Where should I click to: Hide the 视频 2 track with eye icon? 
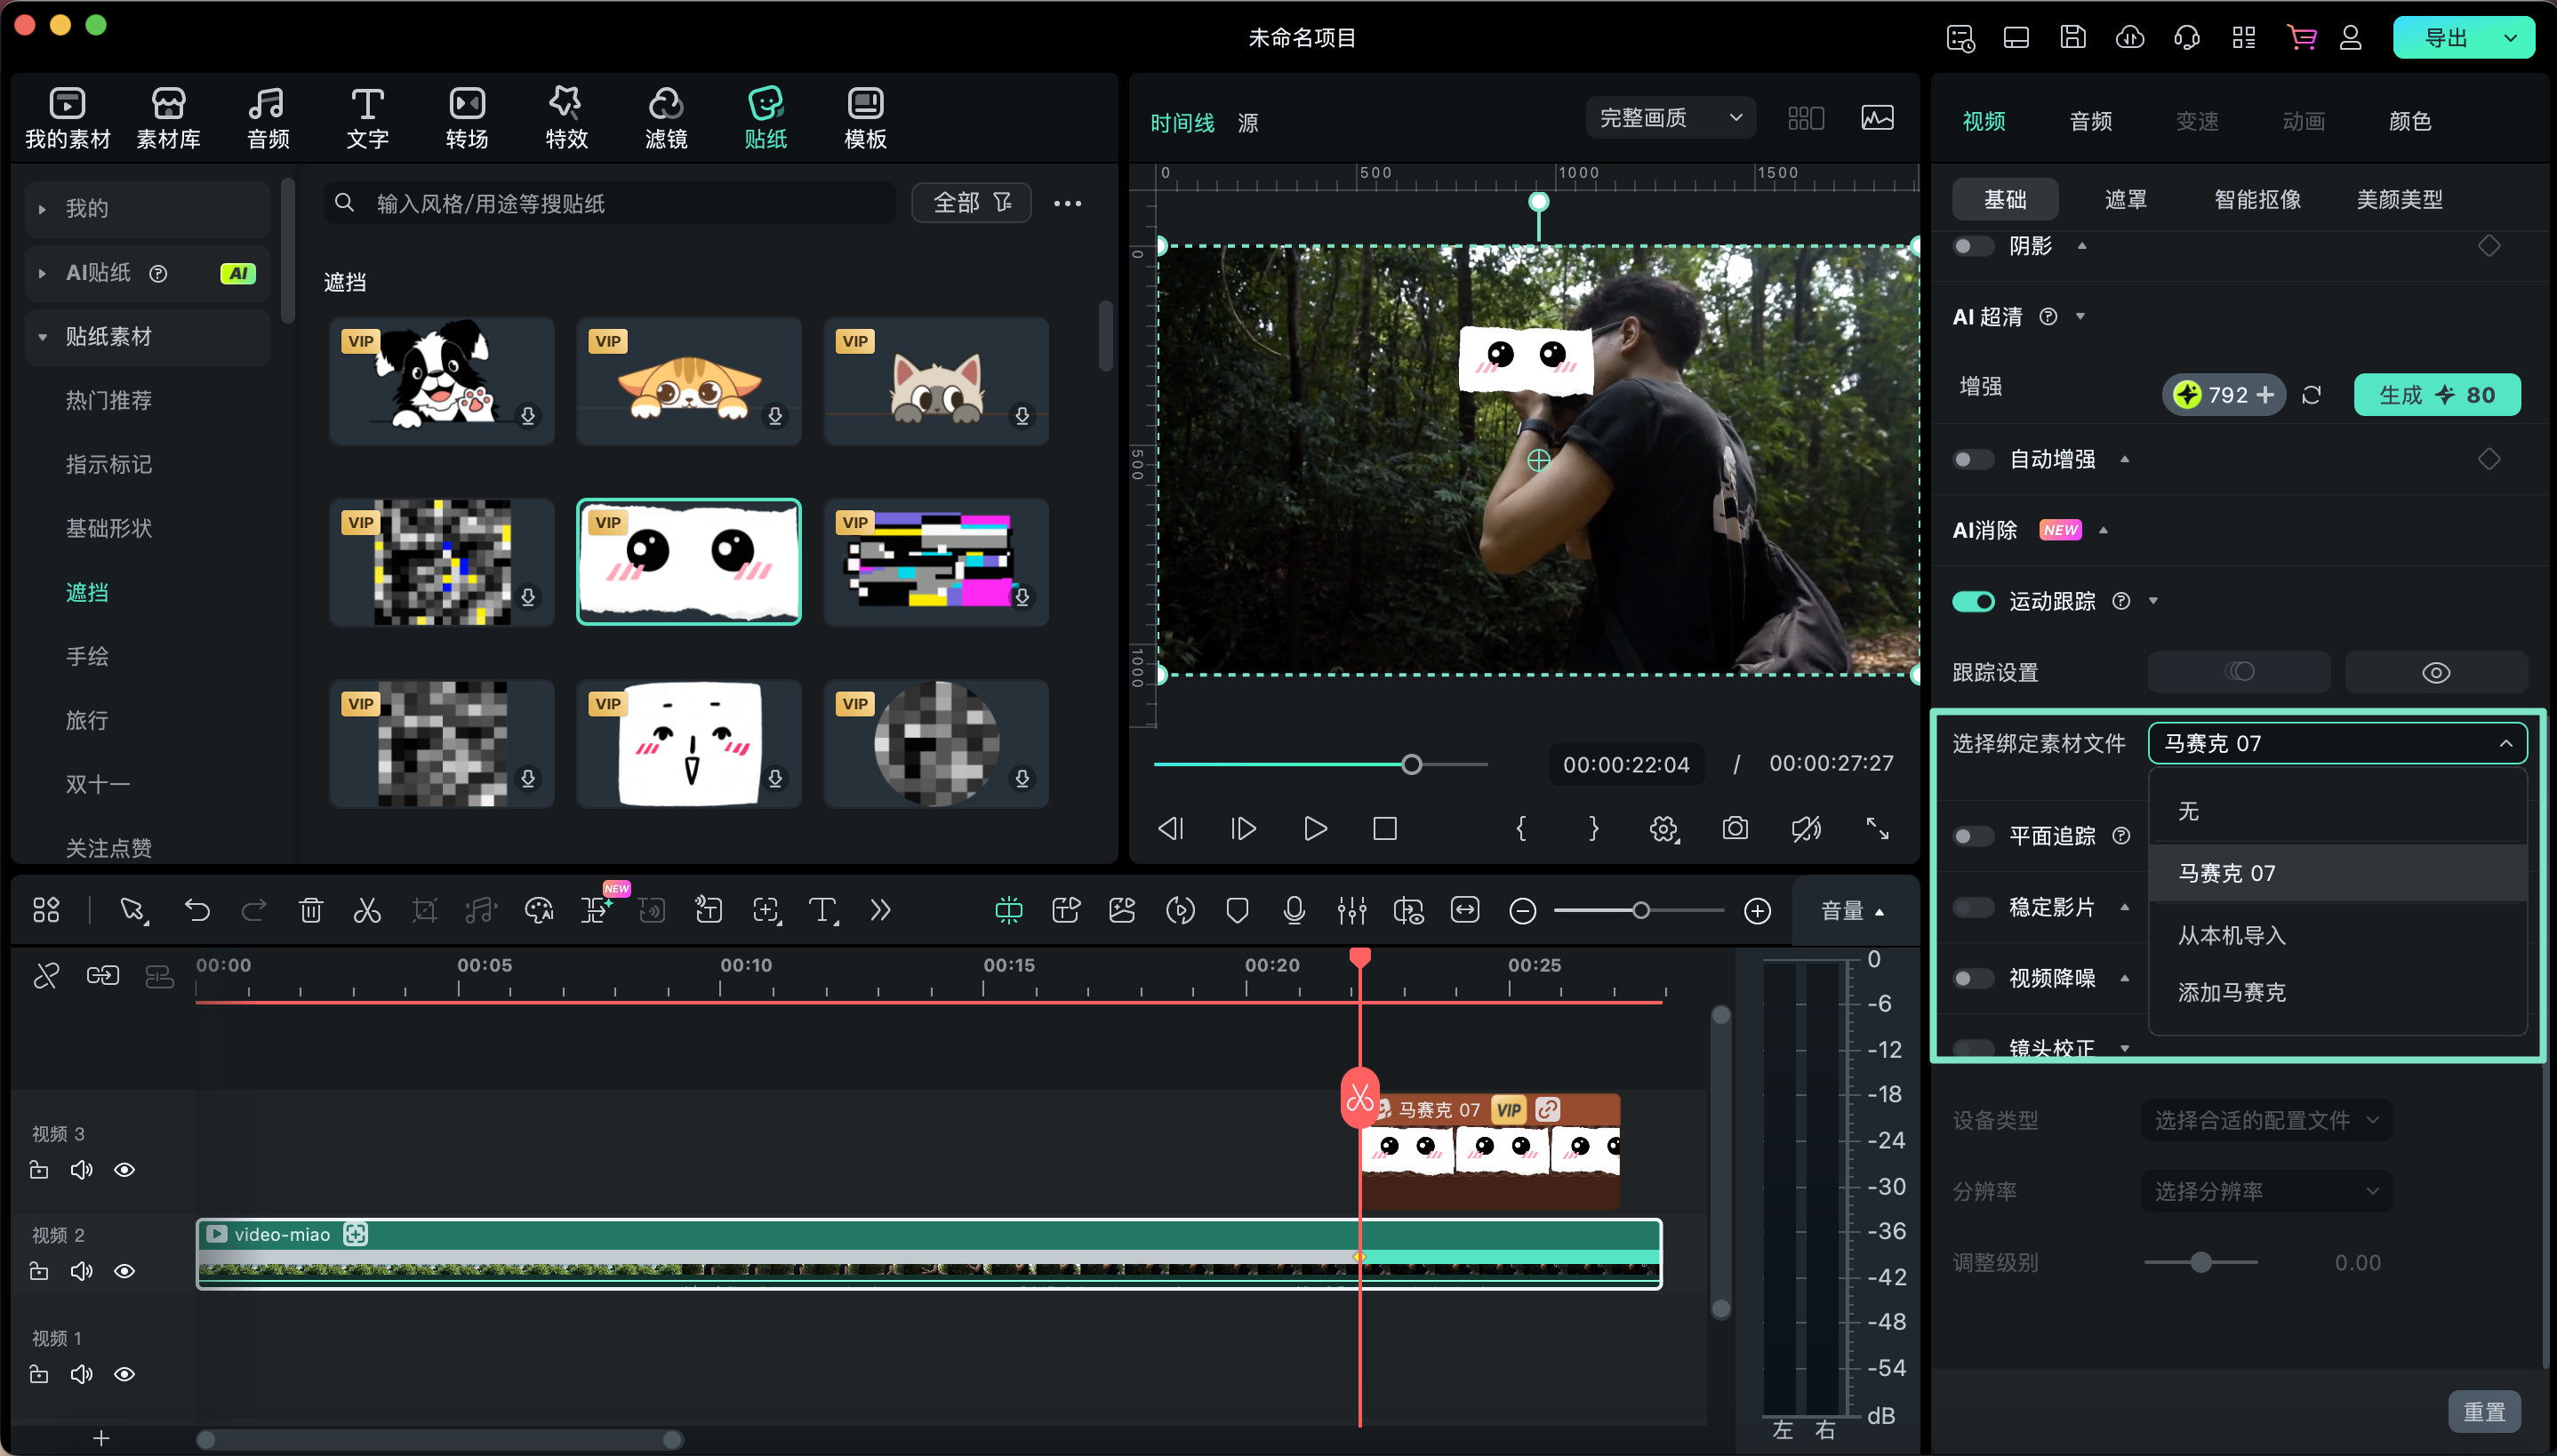[125, 1271]
